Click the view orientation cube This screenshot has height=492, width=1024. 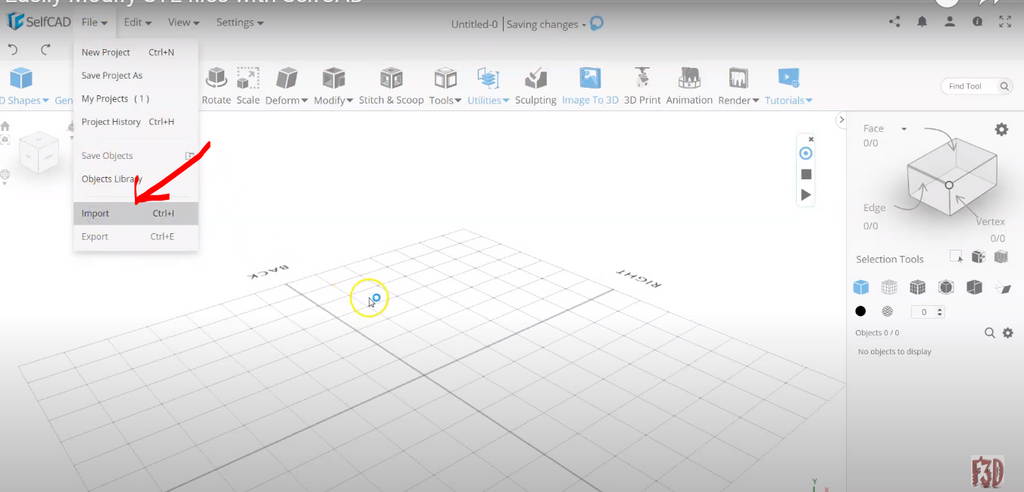coord(39,152)
